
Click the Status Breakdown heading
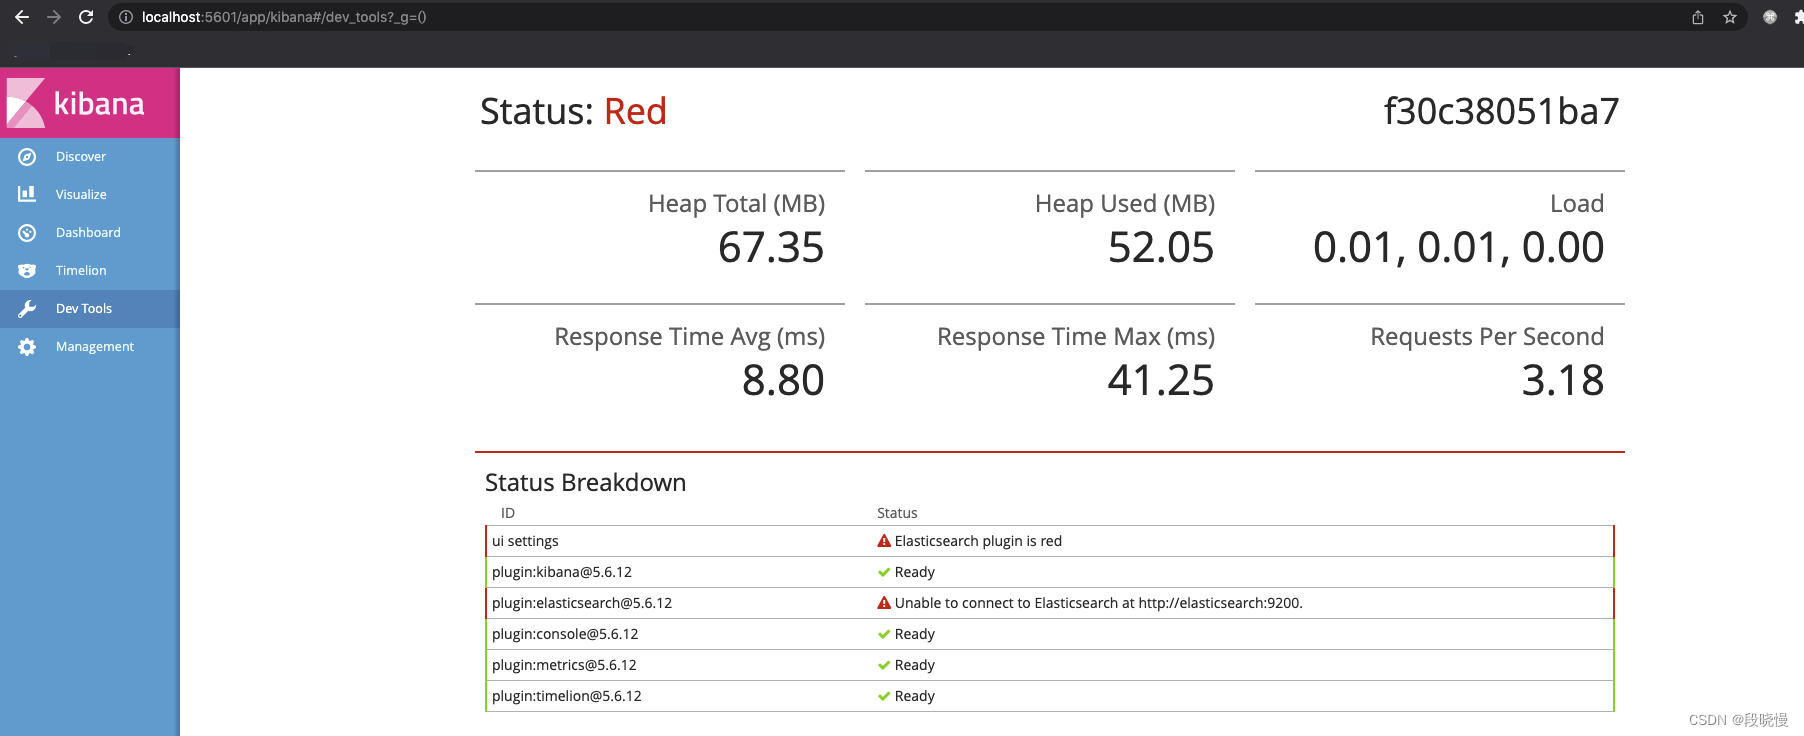click(x=586, y=483)
